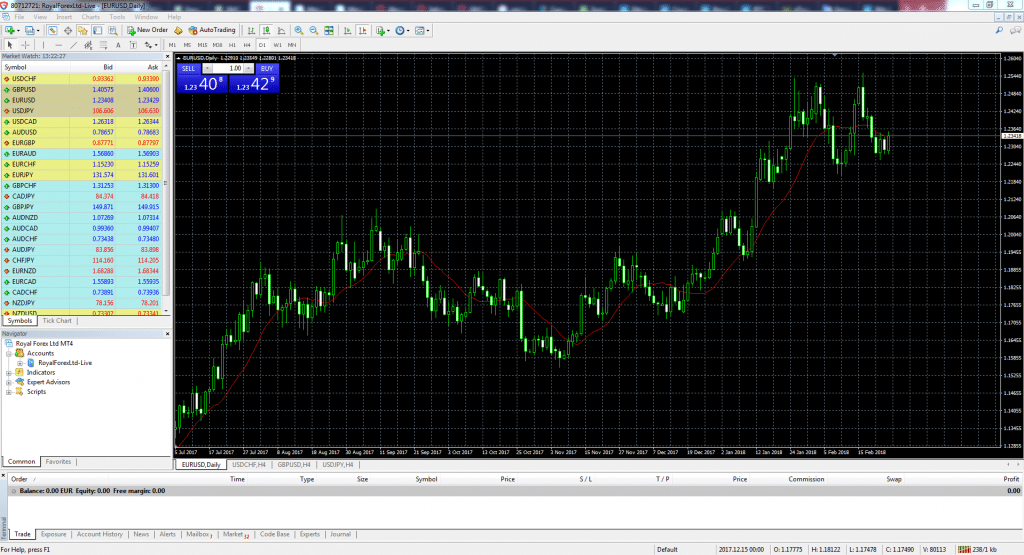Click the blue SELL button
The width and height of the screenshot is (1024, 555).
coord(188,68)
